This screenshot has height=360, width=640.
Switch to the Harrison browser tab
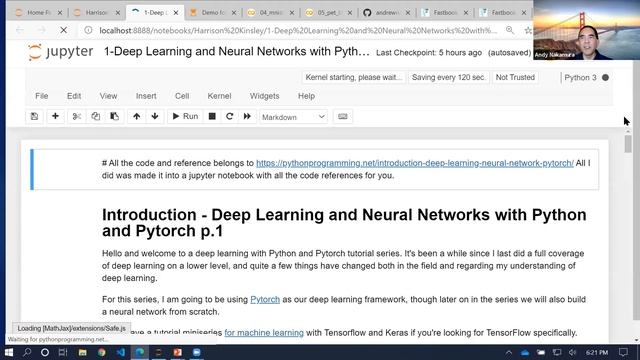[96, 13]
